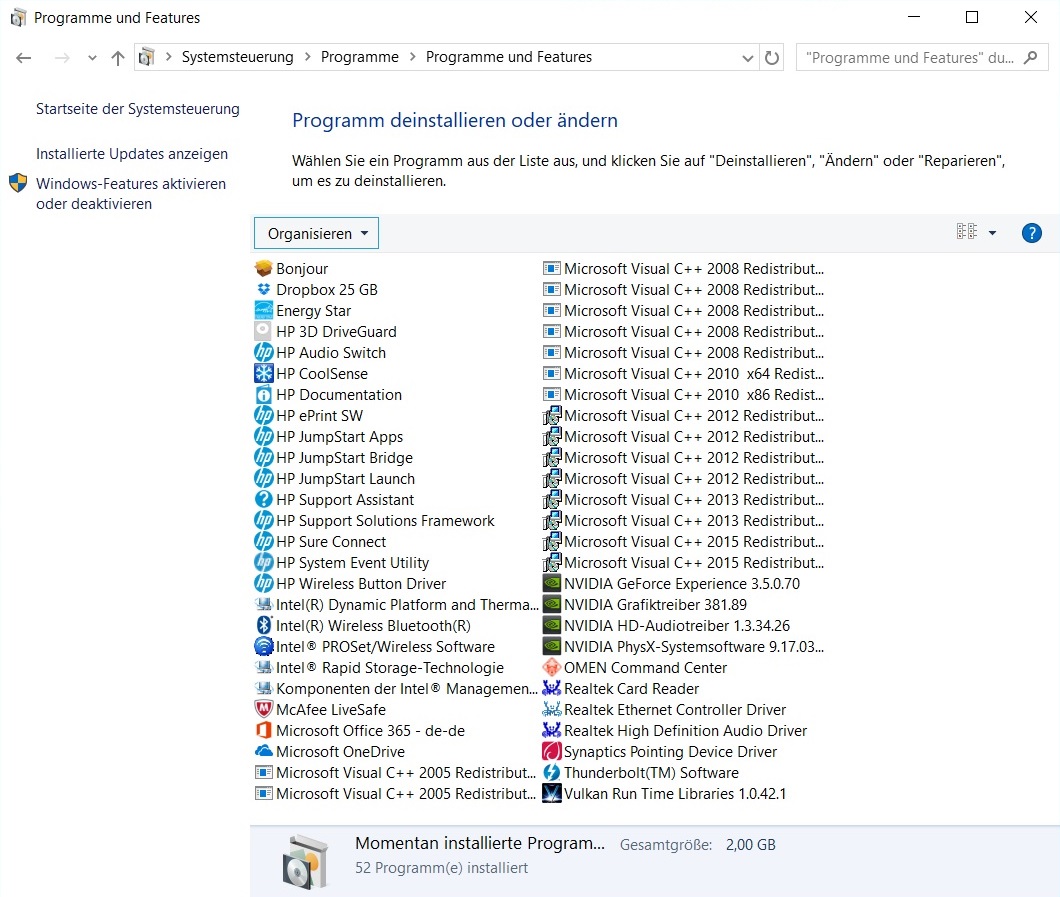Click the view layout icon in toolbar

967,232
